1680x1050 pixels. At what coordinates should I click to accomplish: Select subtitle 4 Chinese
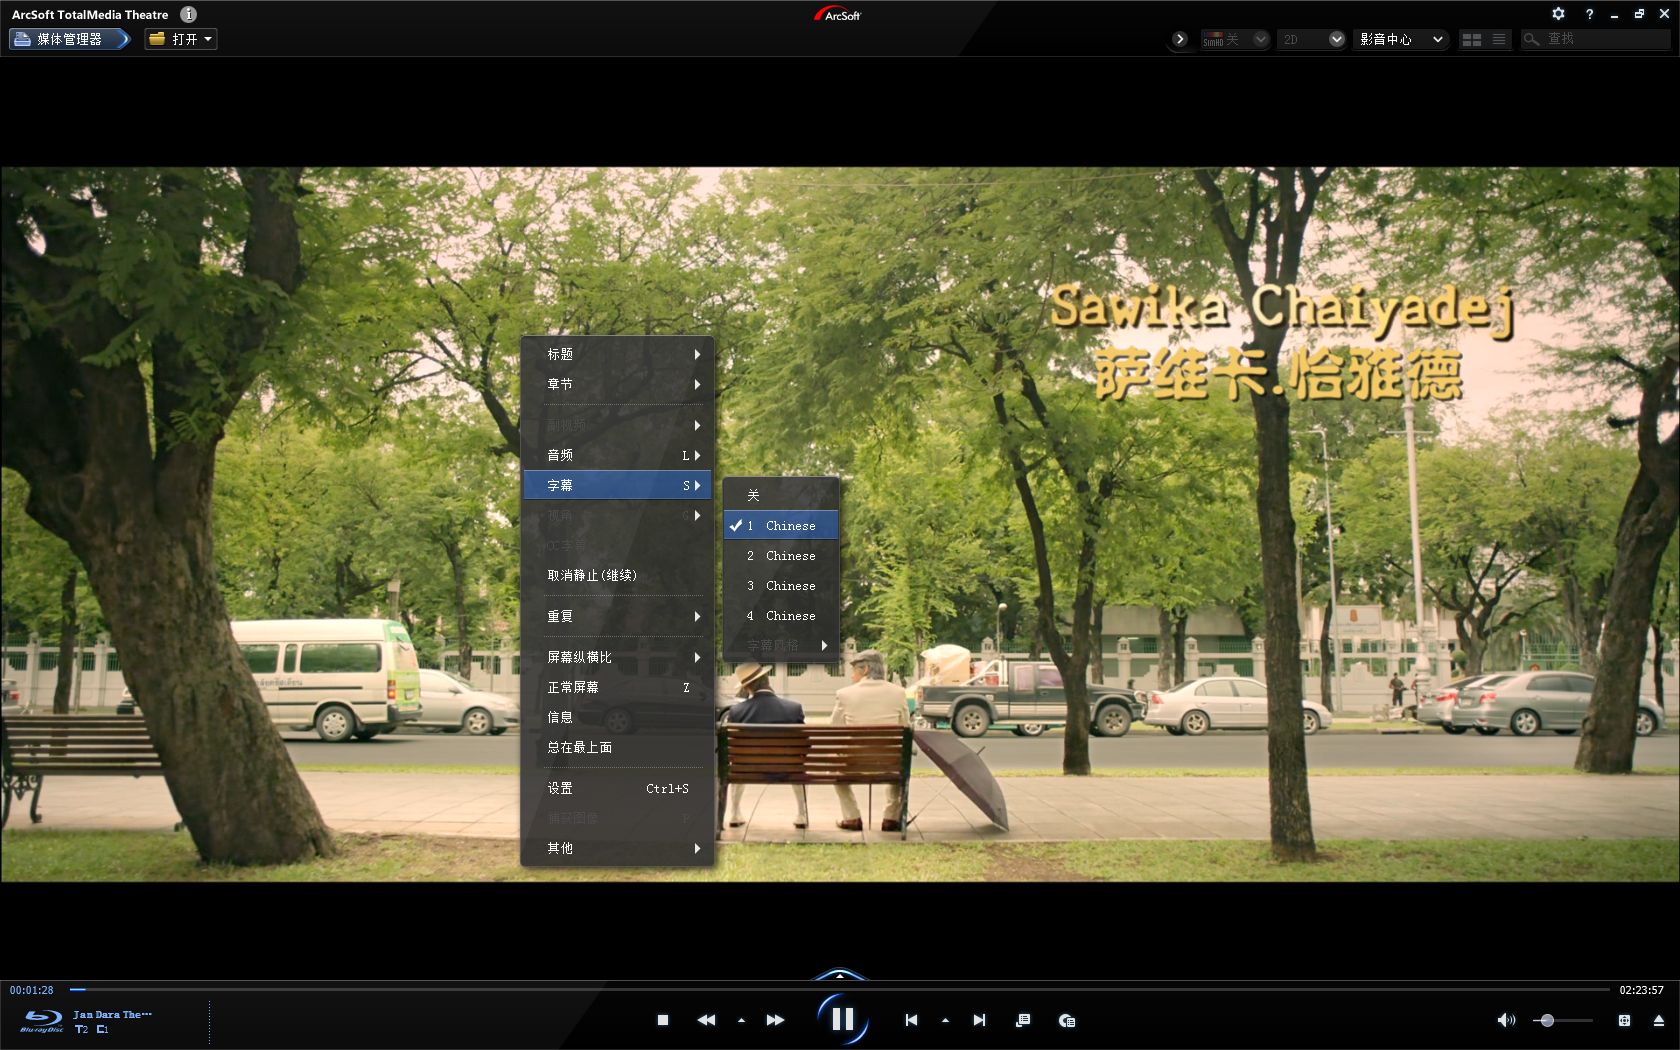click(x=781, y=615)
